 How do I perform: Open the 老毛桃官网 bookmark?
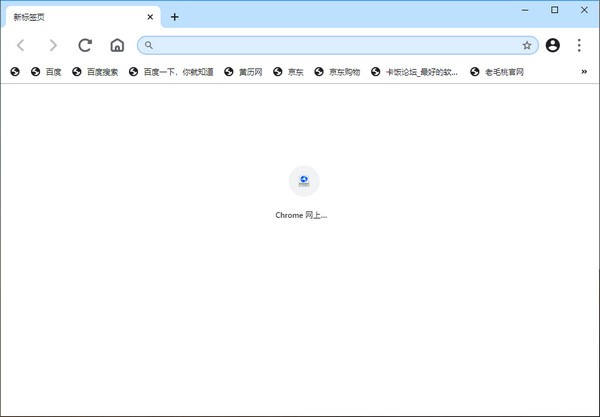tap(497, 72)
